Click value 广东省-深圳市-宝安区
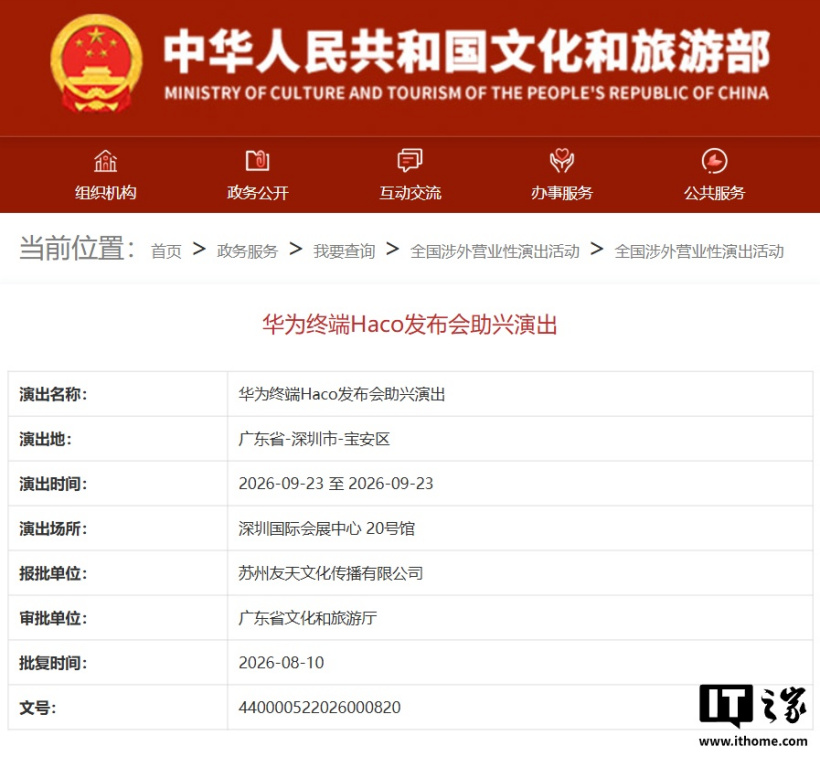The height and width of the screenshot is (757, 820). (x=314, y=439)
